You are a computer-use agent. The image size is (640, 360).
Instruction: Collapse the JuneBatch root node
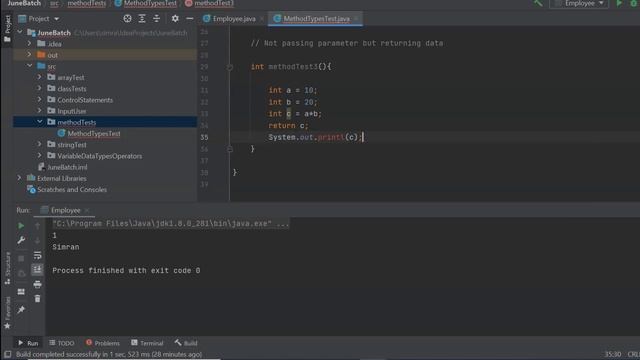pos(20,32)
